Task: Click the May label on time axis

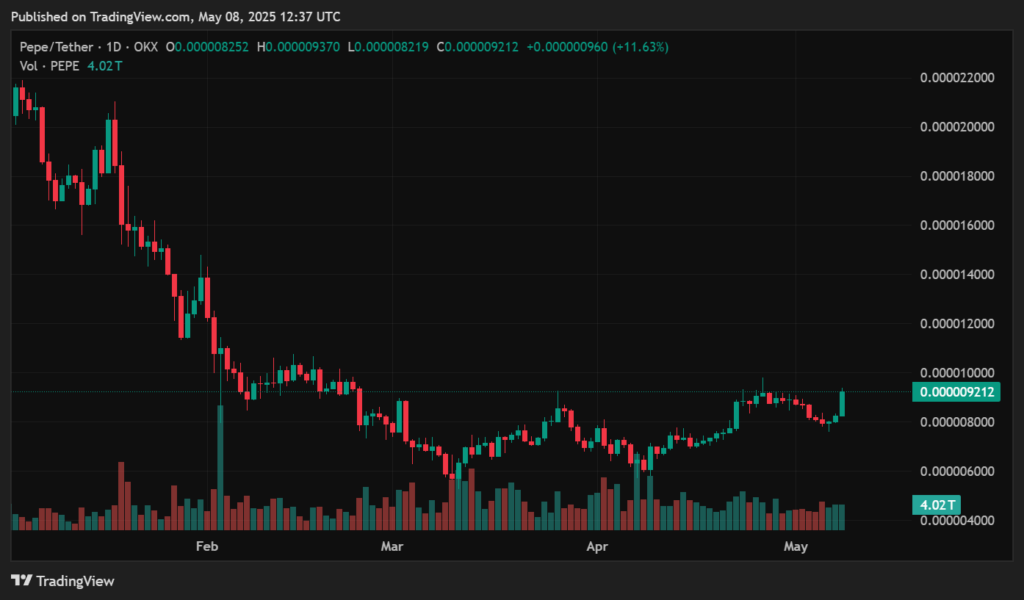Action: pos(795,546)
